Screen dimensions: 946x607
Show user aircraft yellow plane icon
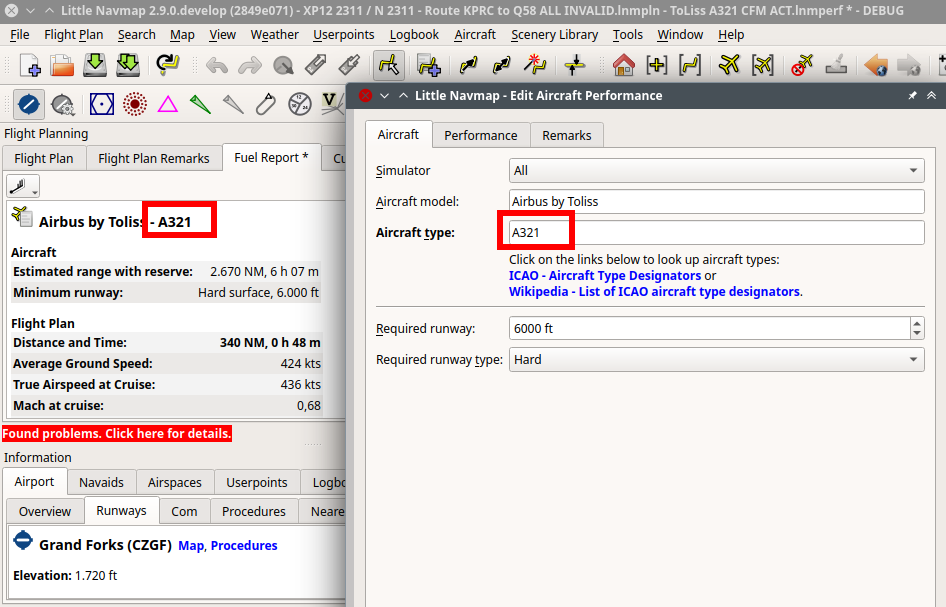729,65
